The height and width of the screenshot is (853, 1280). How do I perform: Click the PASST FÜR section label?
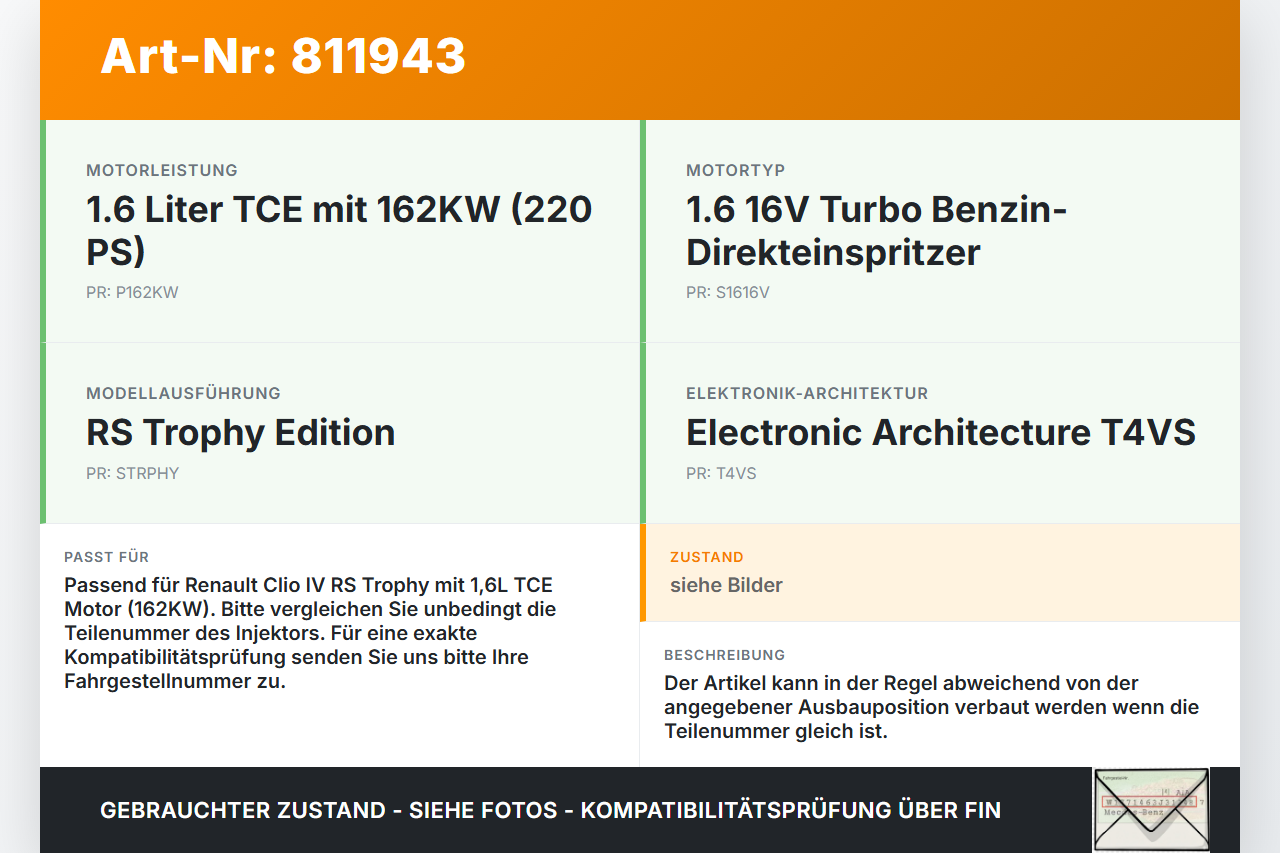point(106,557)
